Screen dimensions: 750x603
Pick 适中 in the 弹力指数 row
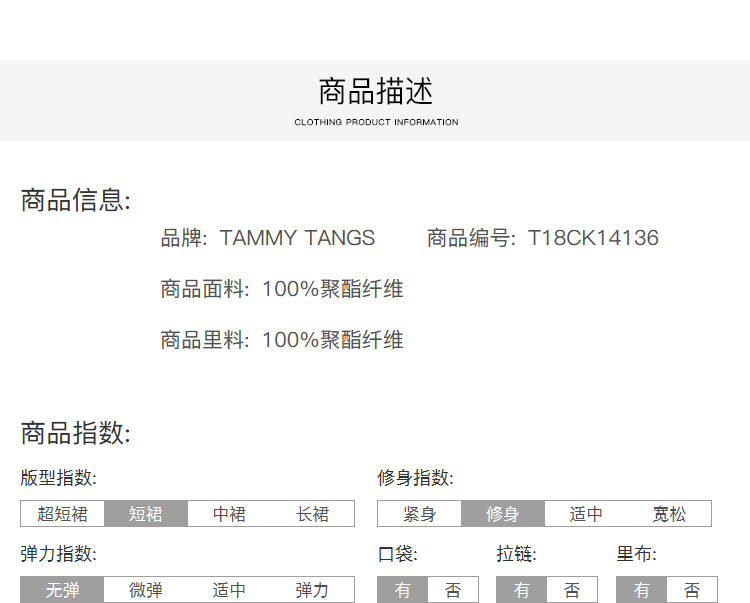click(x=229, y=590)
